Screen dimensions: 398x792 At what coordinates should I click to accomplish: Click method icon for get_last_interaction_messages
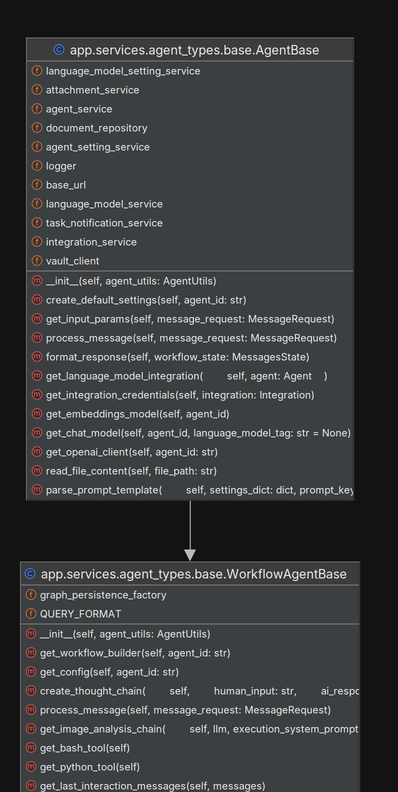[31, 786]
